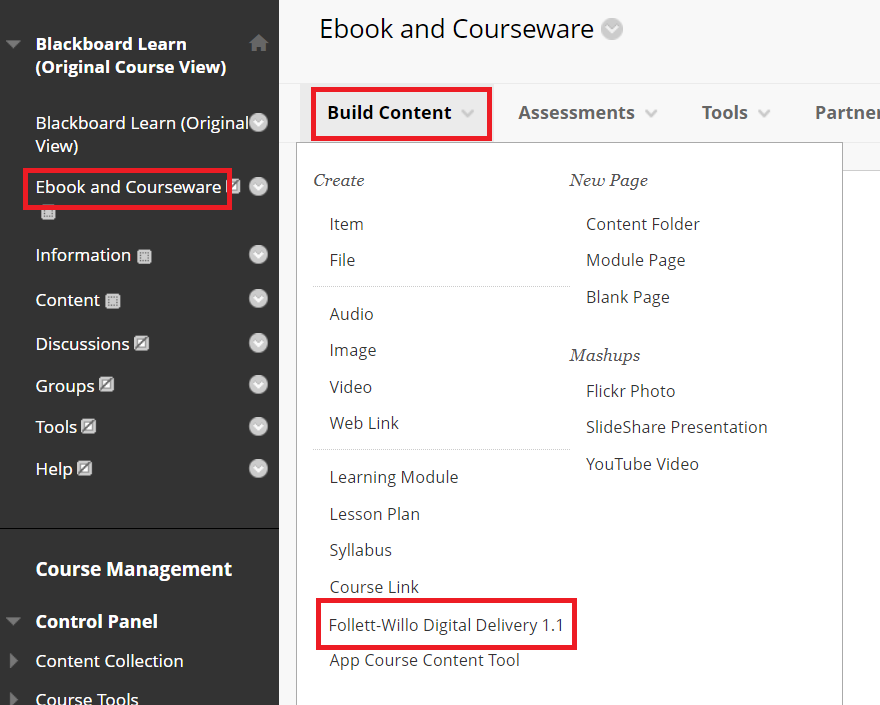Image resolution: width=880 pixels, height=705 pixels.
Task: Collapse the Blackboard Learn course menu arrow
Action: tap(12, 43)
